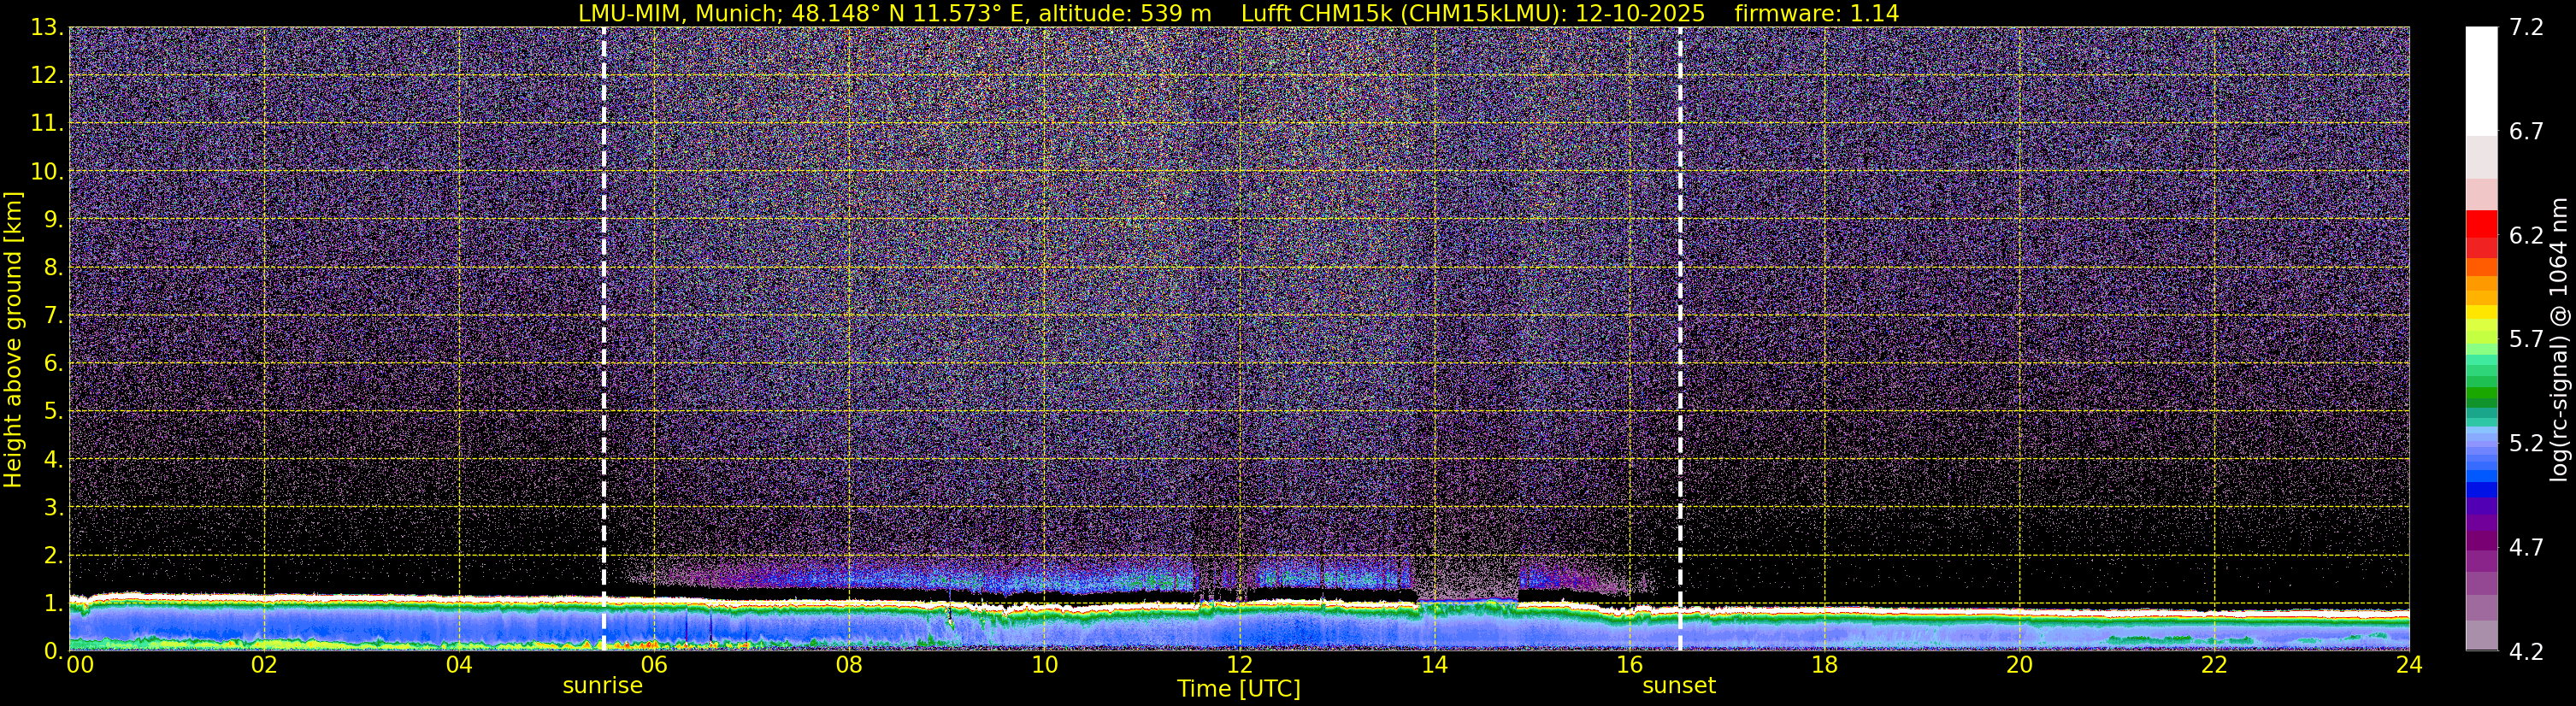Image resolution: width=2576 pixels, height=706 pixels.
Task: Select the "sunrise" label below the time axis
Action: (603, 686)
